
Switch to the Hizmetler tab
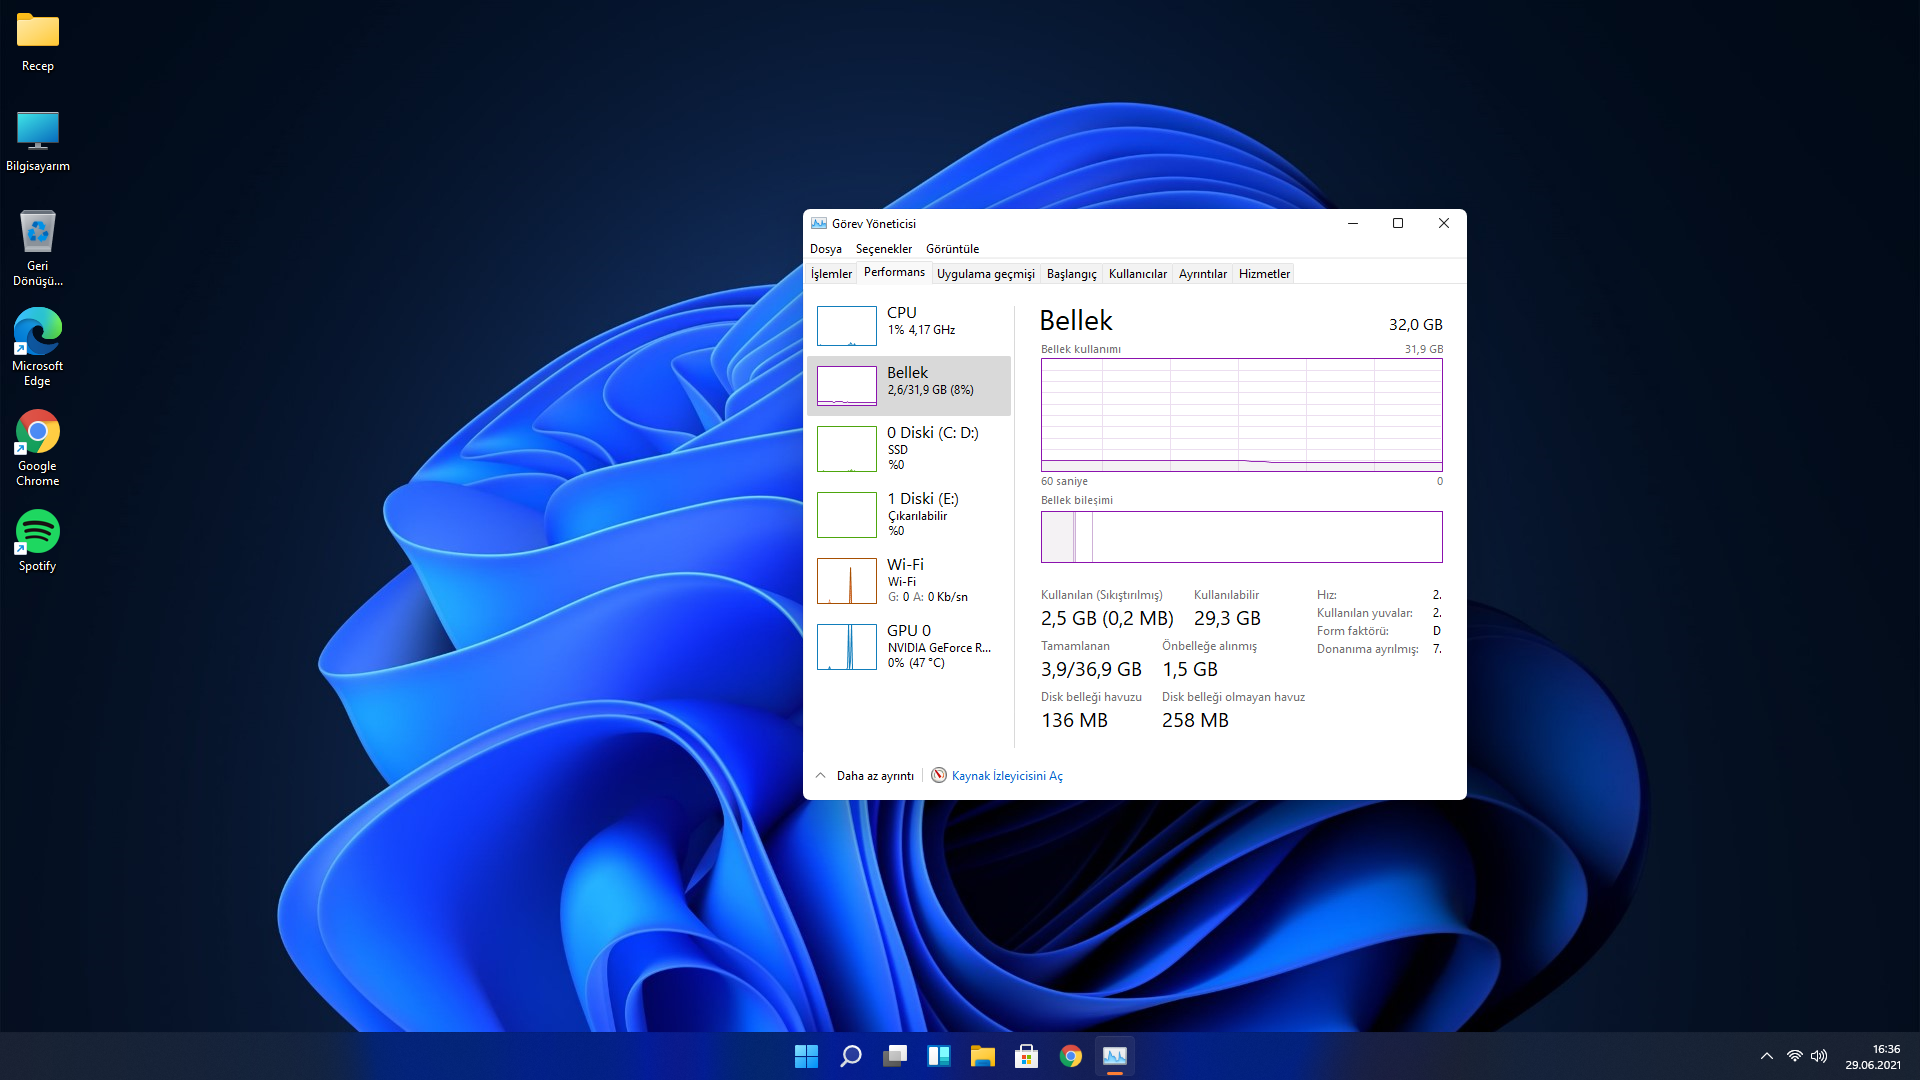tap(1264, 274)
